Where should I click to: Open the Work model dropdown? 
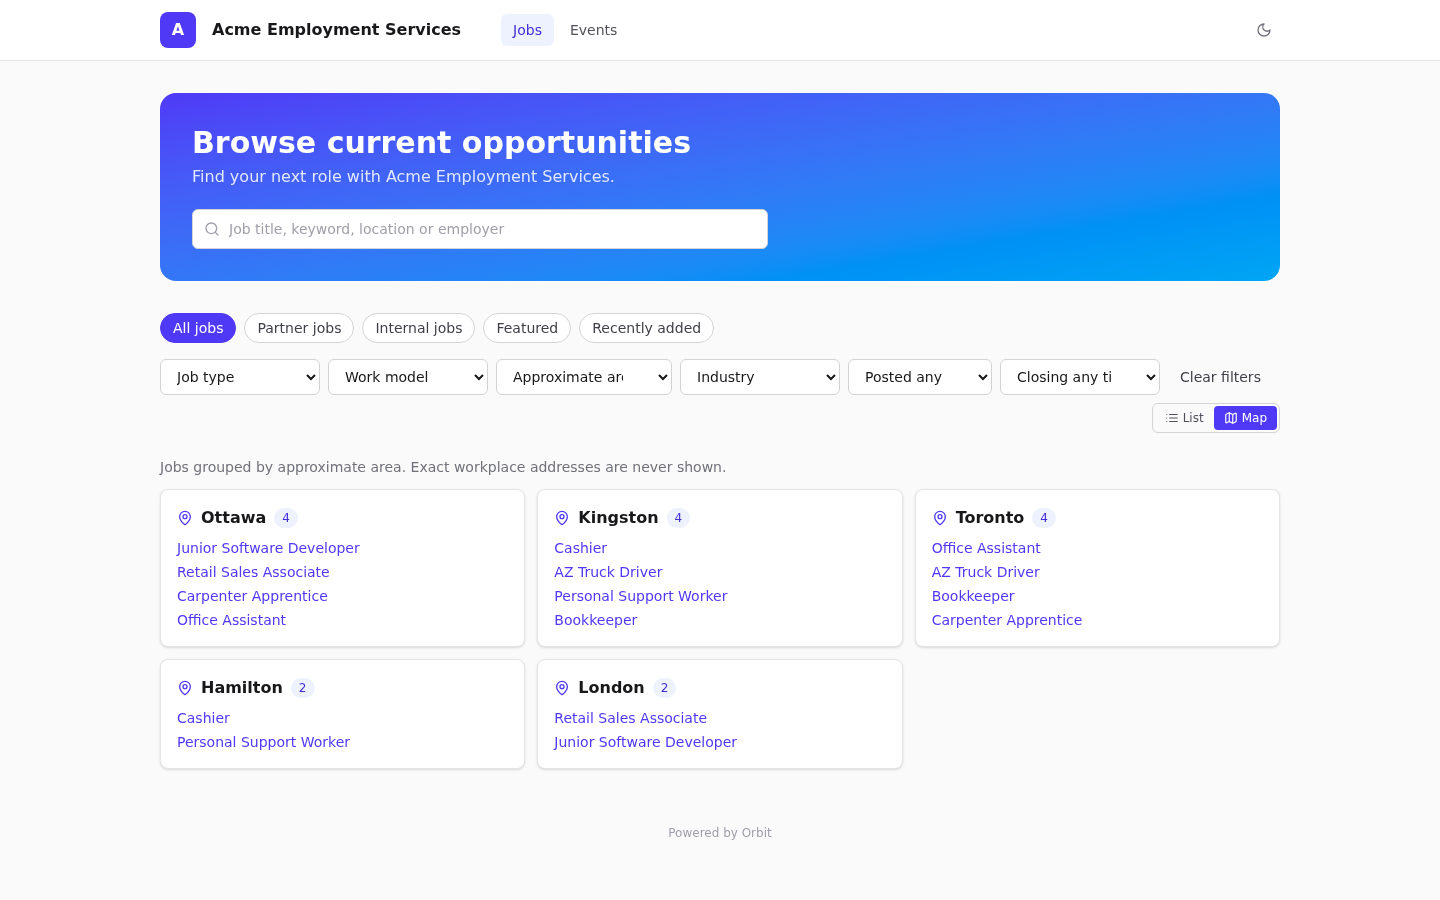408,377
